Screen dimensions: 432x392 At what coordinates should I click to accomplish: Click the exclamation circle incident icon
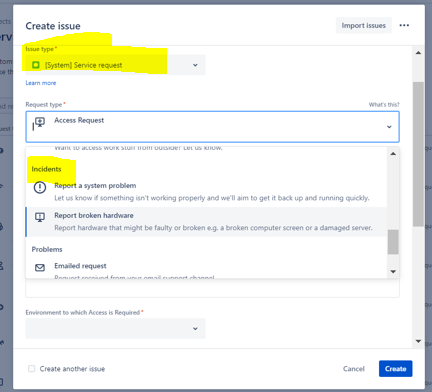pyautogui.click(x=40, y=187)
